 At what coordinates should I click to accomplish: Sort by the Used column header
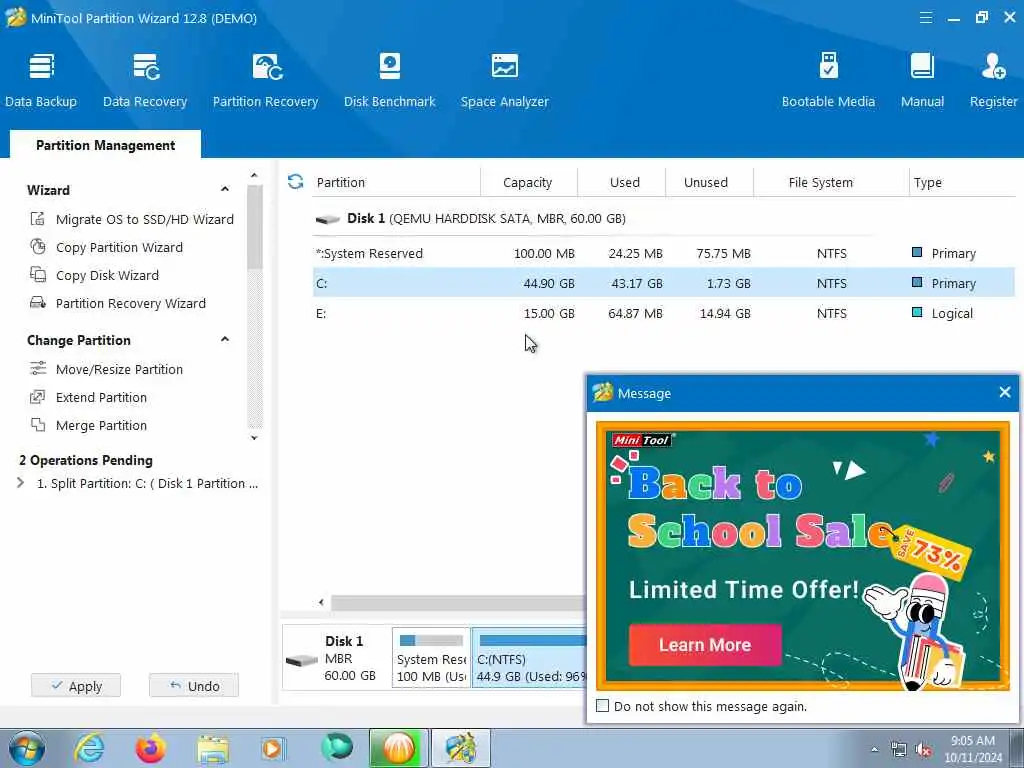click(624, 182)
